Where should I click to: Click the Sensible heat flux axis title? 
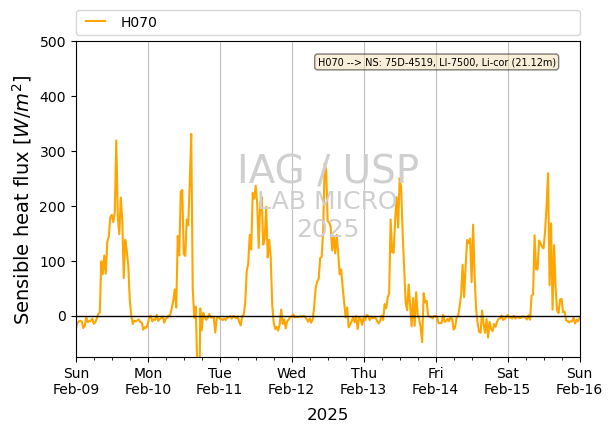(x=22, y=200)
